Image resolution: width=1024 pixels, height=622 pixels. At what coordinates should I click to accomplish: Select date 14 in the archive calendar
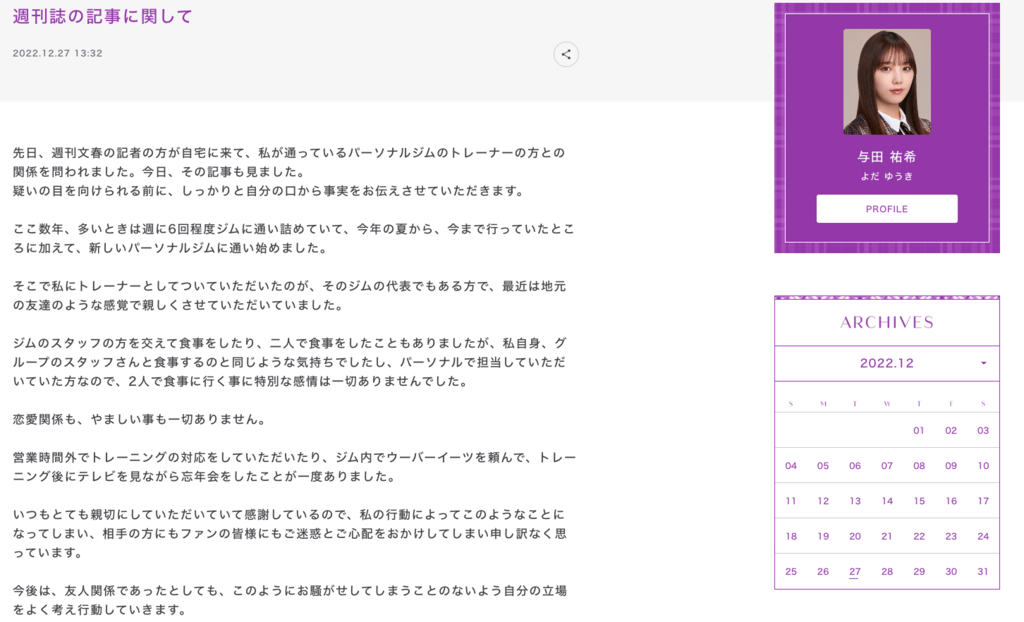pyautogui.click(x=887, y=501)
